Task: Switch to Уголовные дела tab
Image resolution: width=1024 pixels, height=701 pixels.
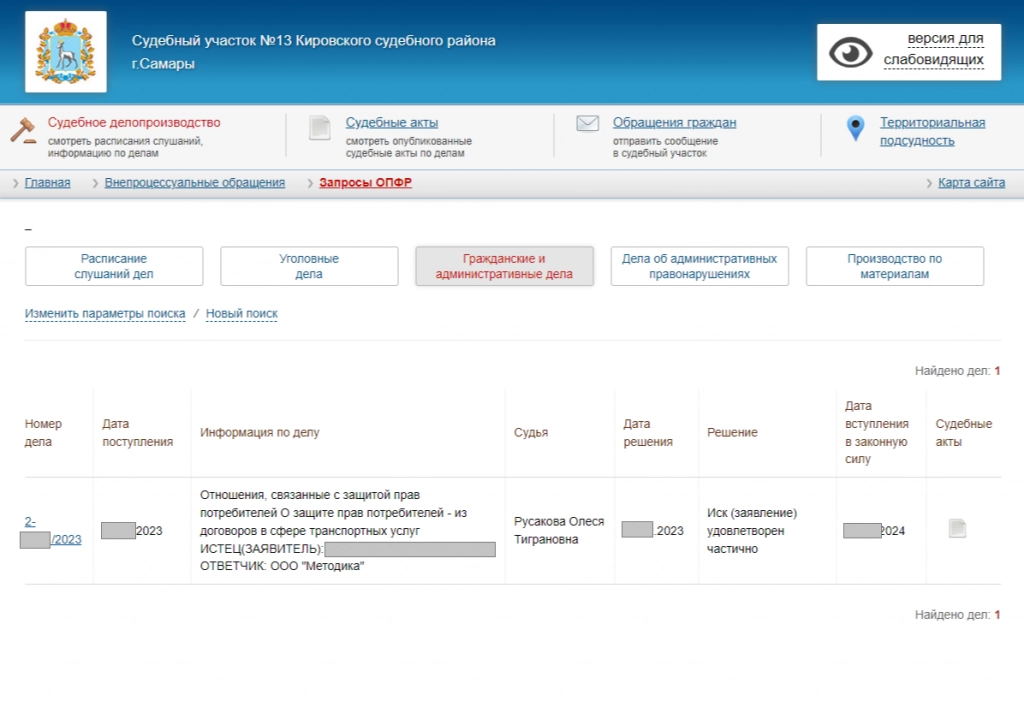Action: 309,266
